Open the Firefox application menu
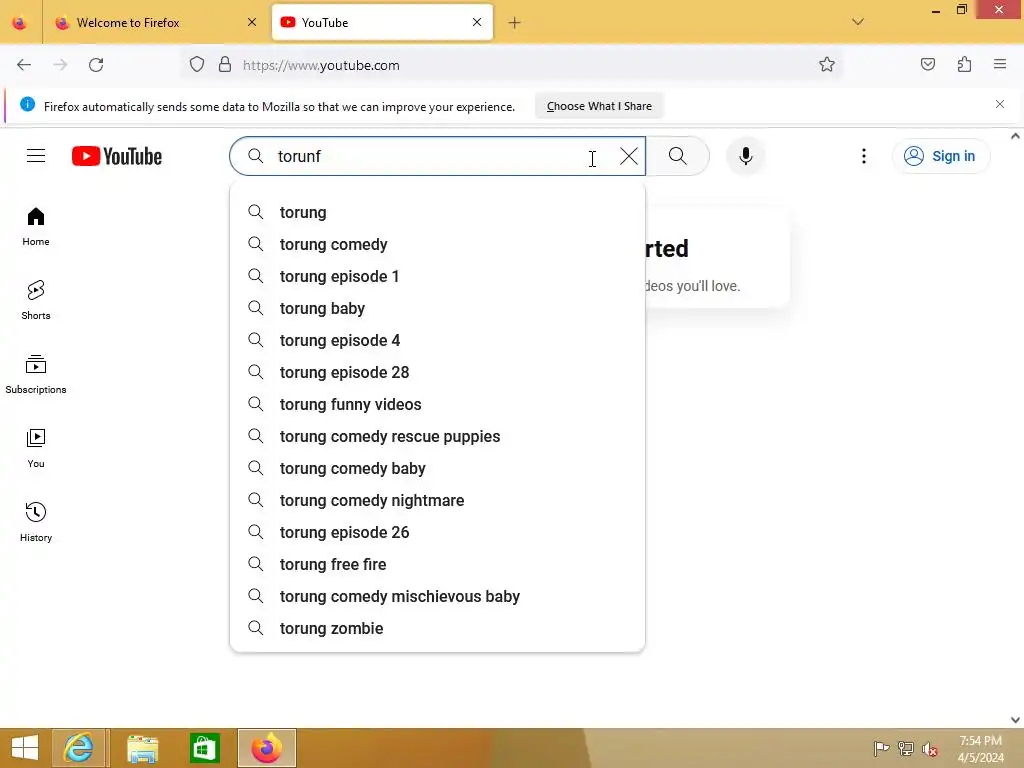The height and width of the screenshot is (768, 1024). (x=1000, y=65)
